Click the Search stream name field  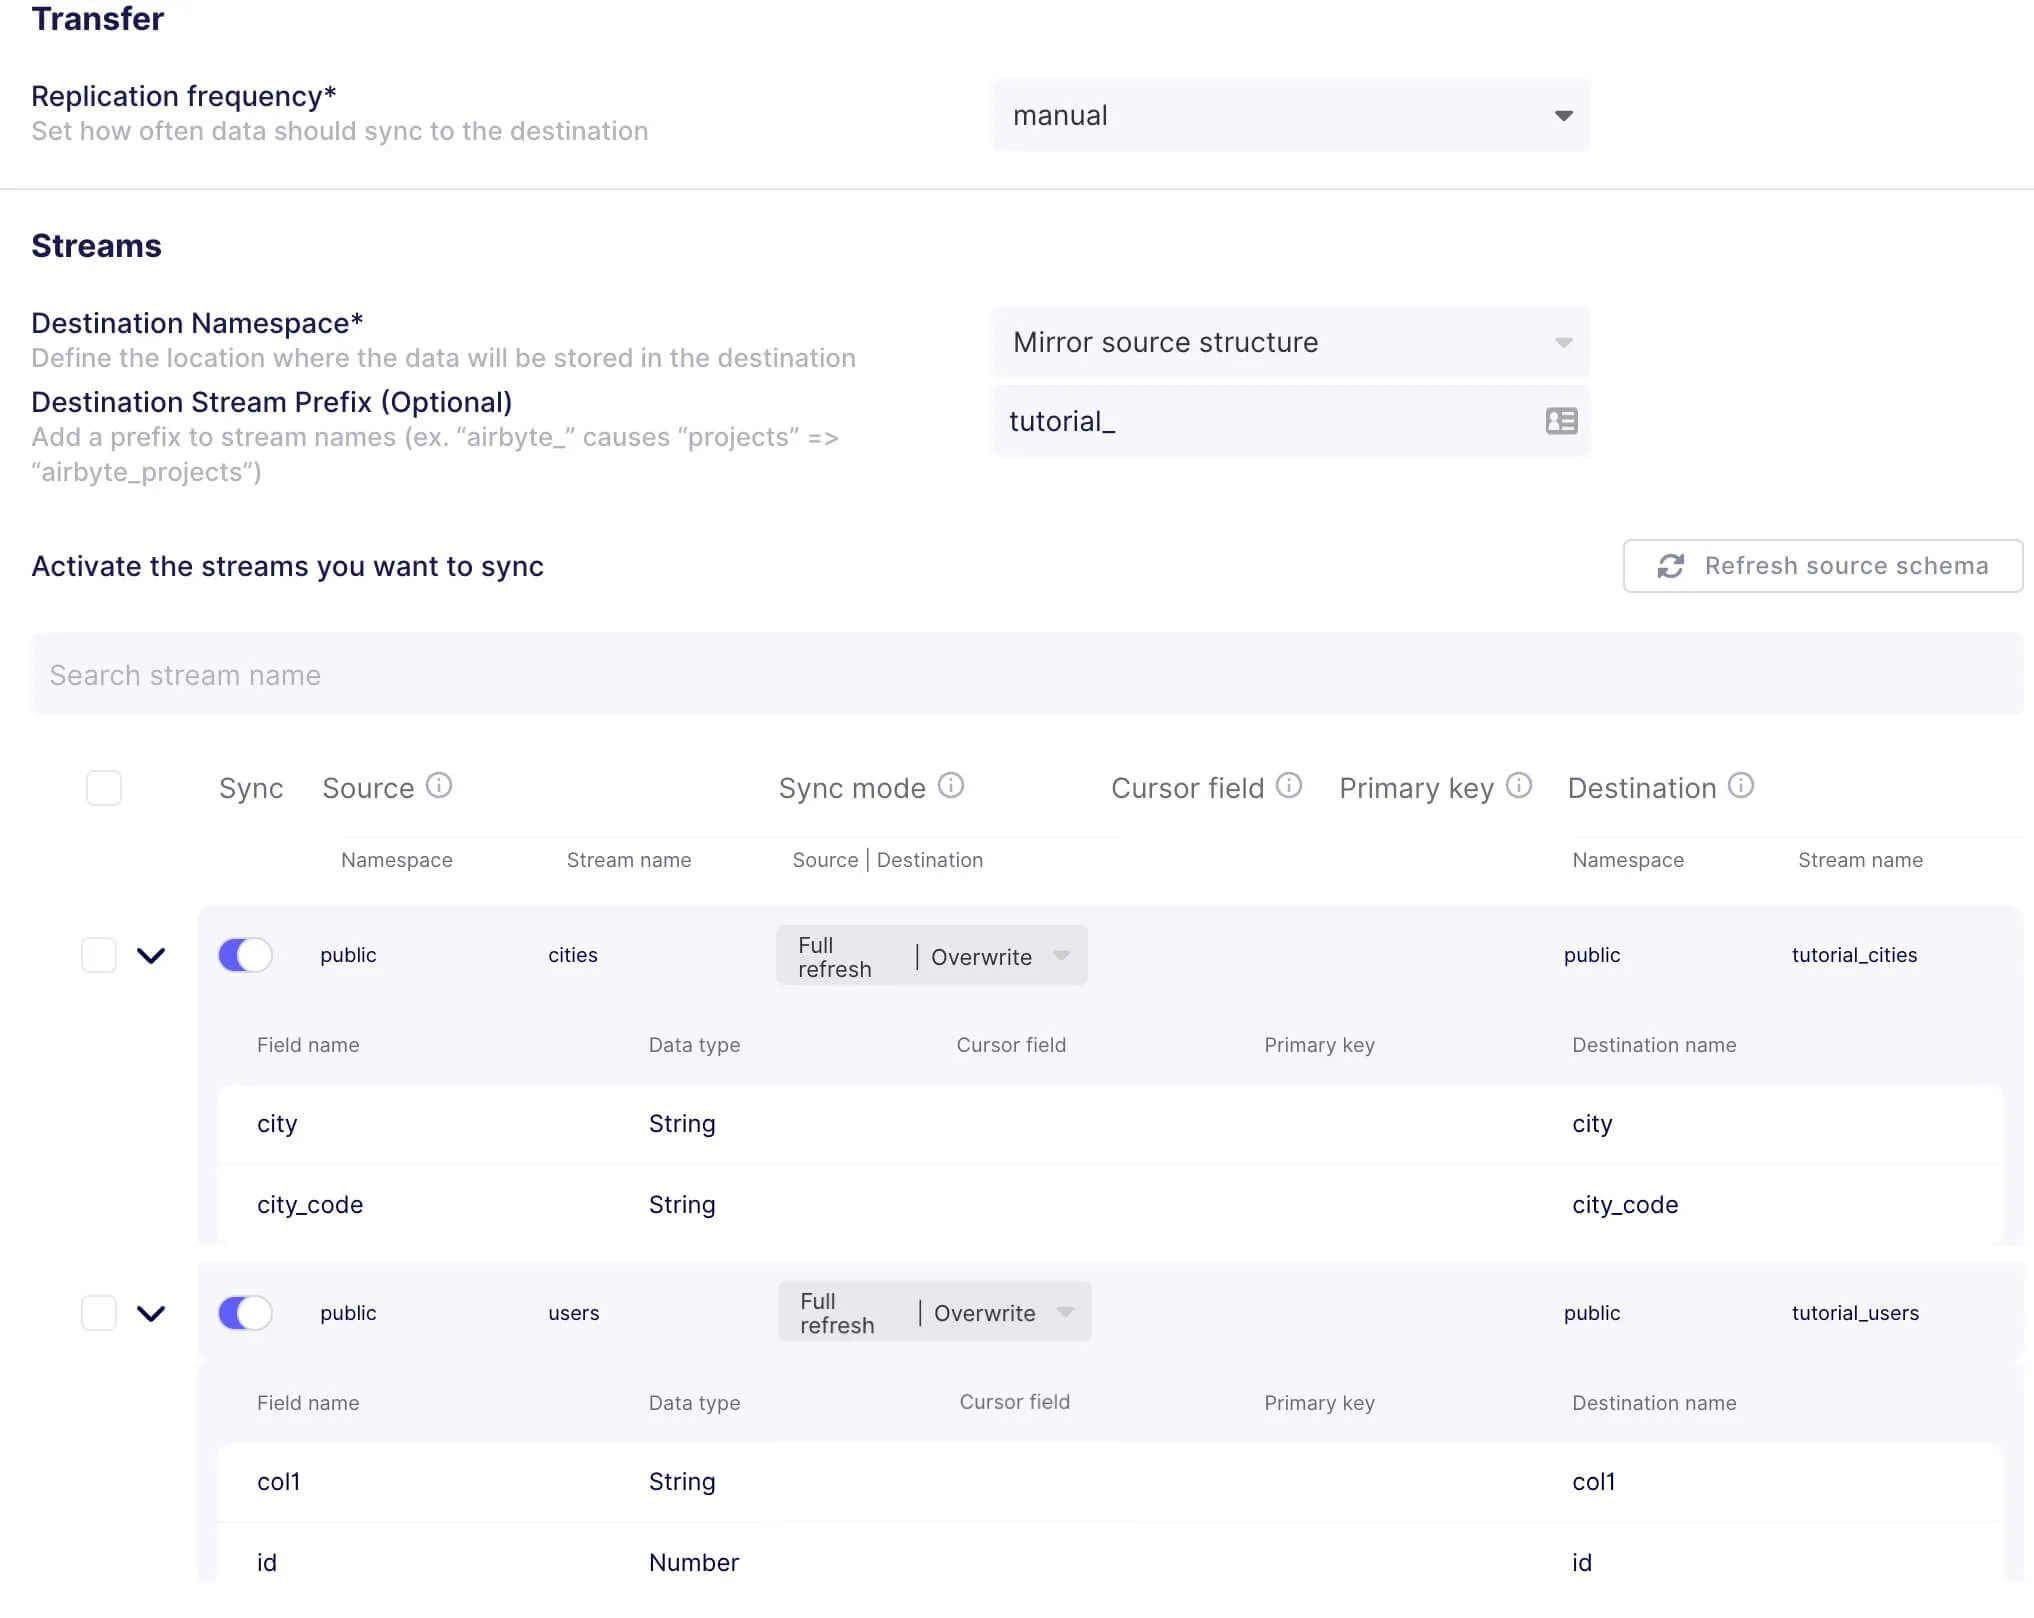[1026, 675]
